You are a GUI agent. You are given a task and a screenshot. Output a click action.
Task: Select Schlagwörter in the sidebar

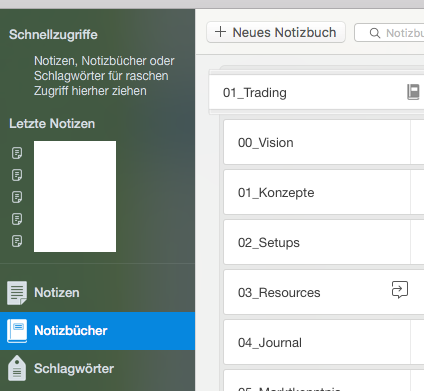[97, 369]
